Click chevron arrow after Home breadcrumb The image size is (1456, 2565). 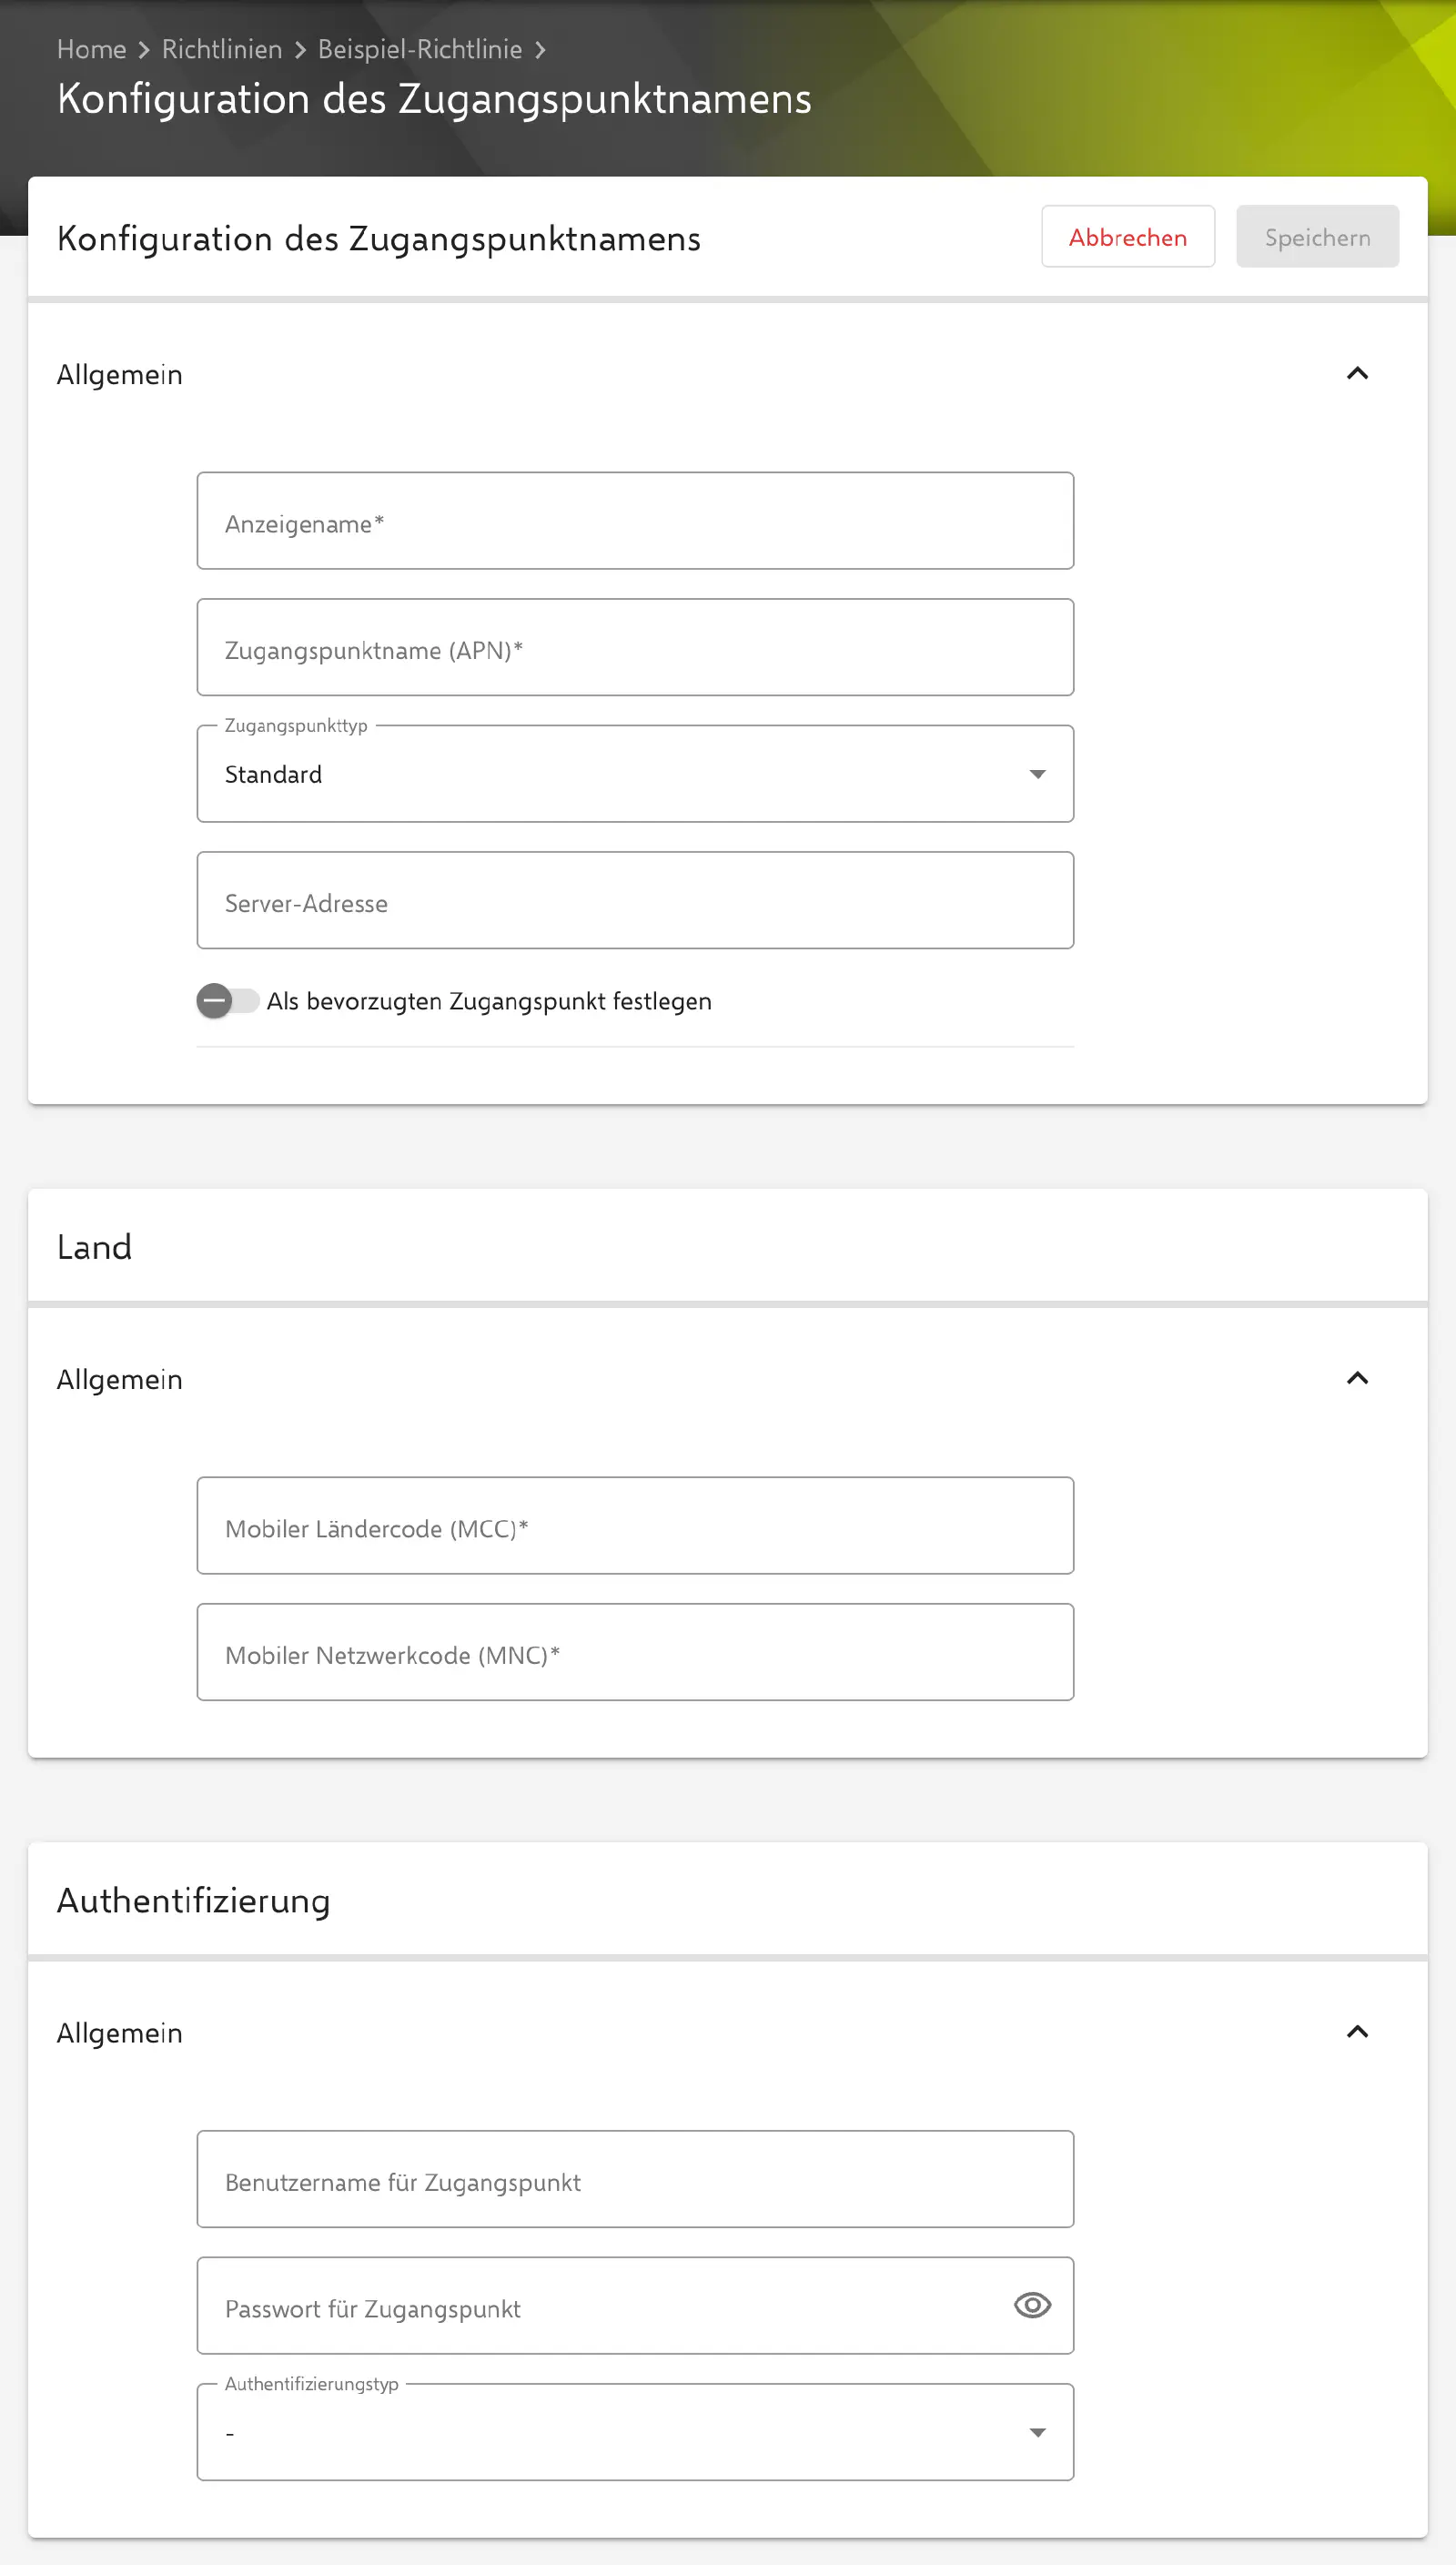(x=144, y=50)
